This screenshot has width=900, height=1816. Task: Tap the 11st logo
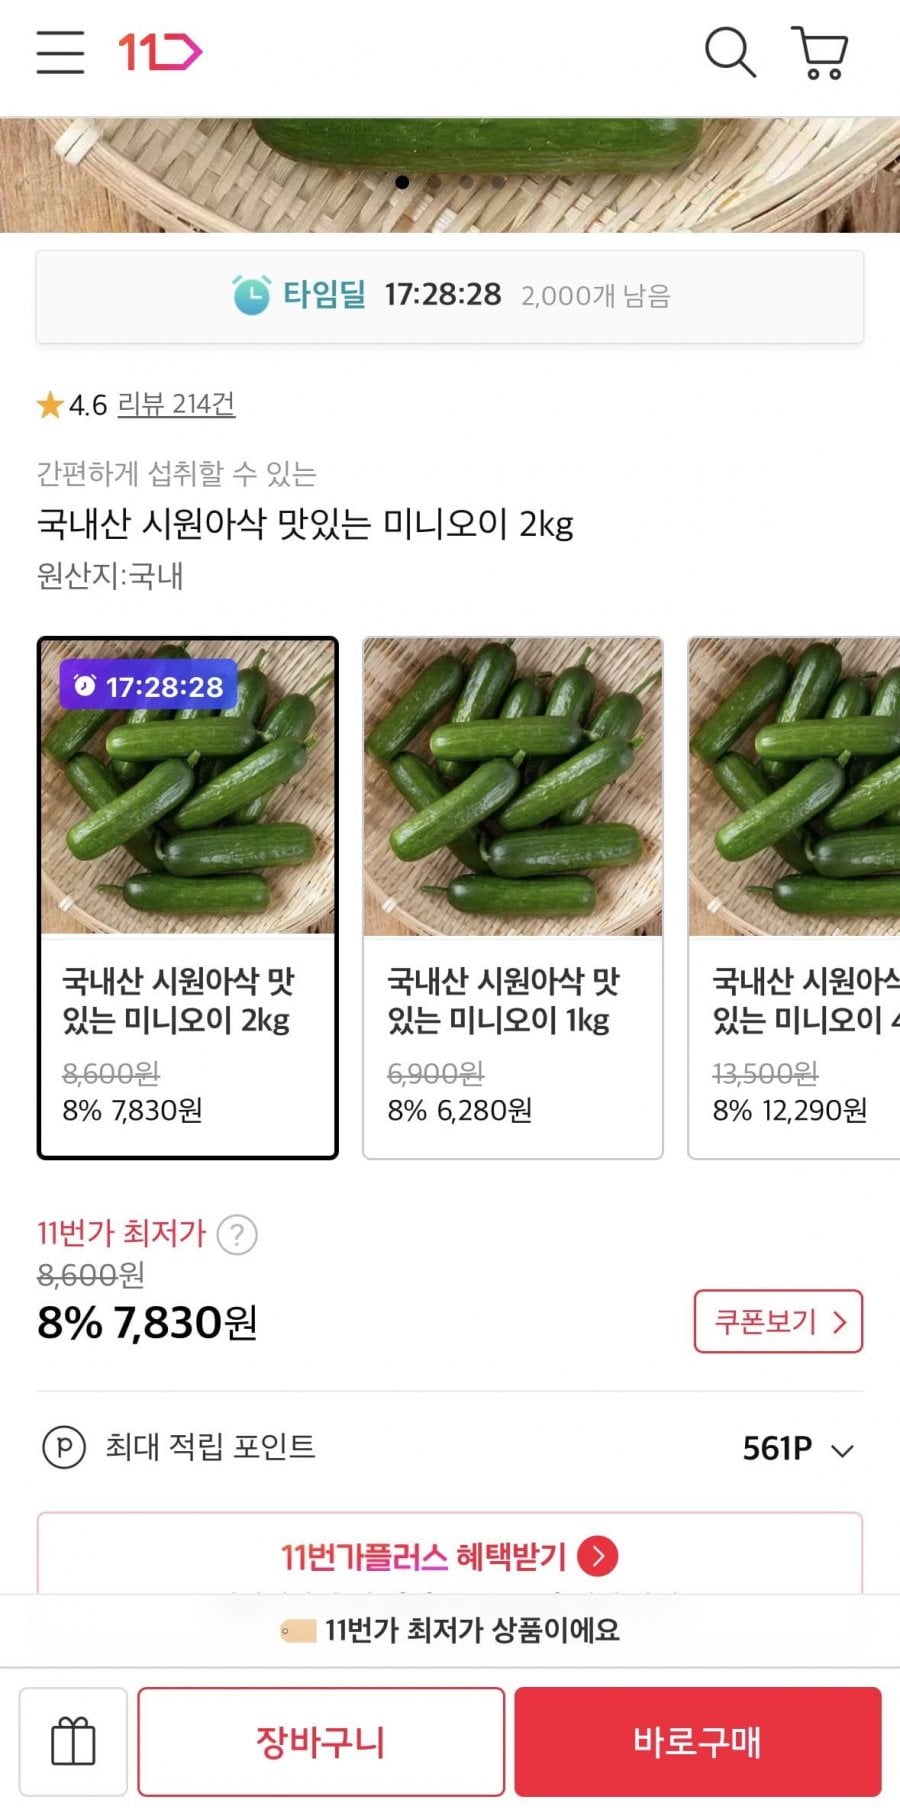tap(160, 52)
